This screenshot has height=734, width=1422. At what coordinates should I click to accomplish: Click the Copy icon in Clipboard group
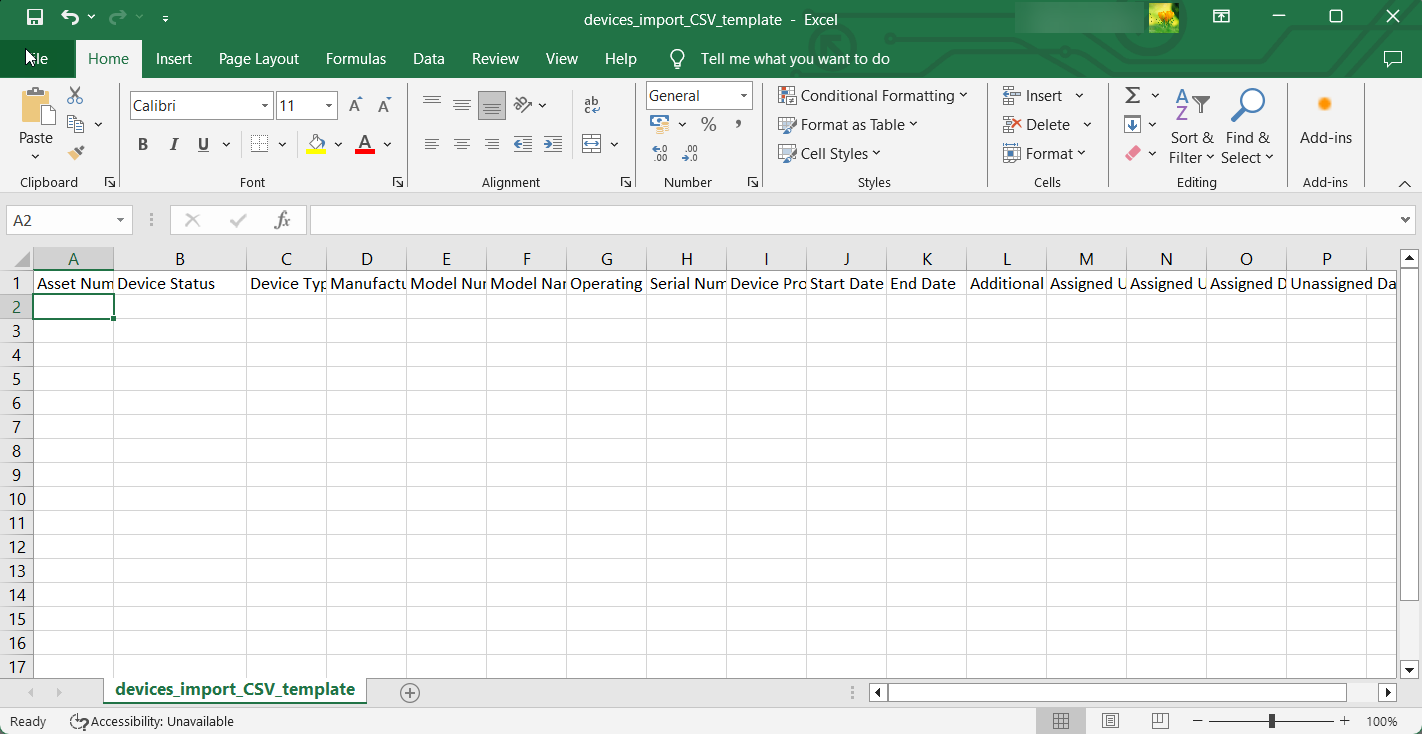point(75,124)
